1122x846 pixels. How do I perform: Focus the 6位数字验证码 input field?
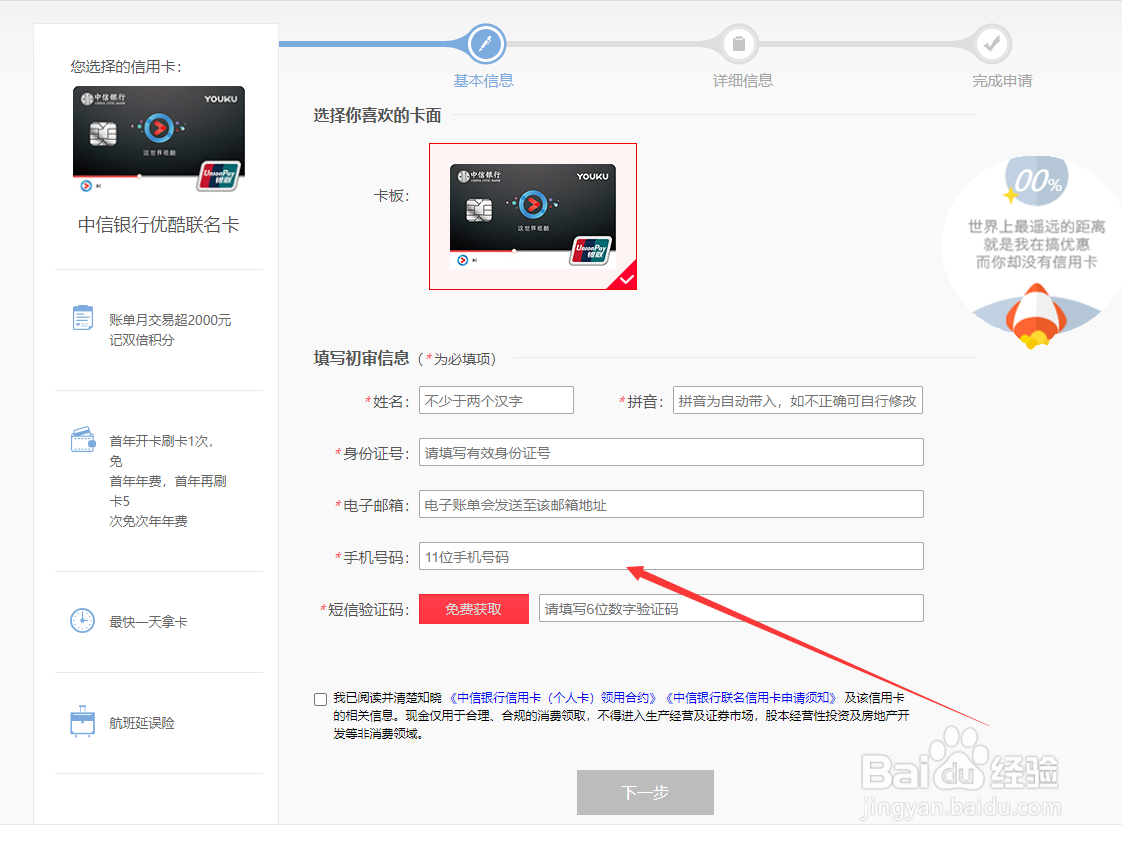coord(731,608)
